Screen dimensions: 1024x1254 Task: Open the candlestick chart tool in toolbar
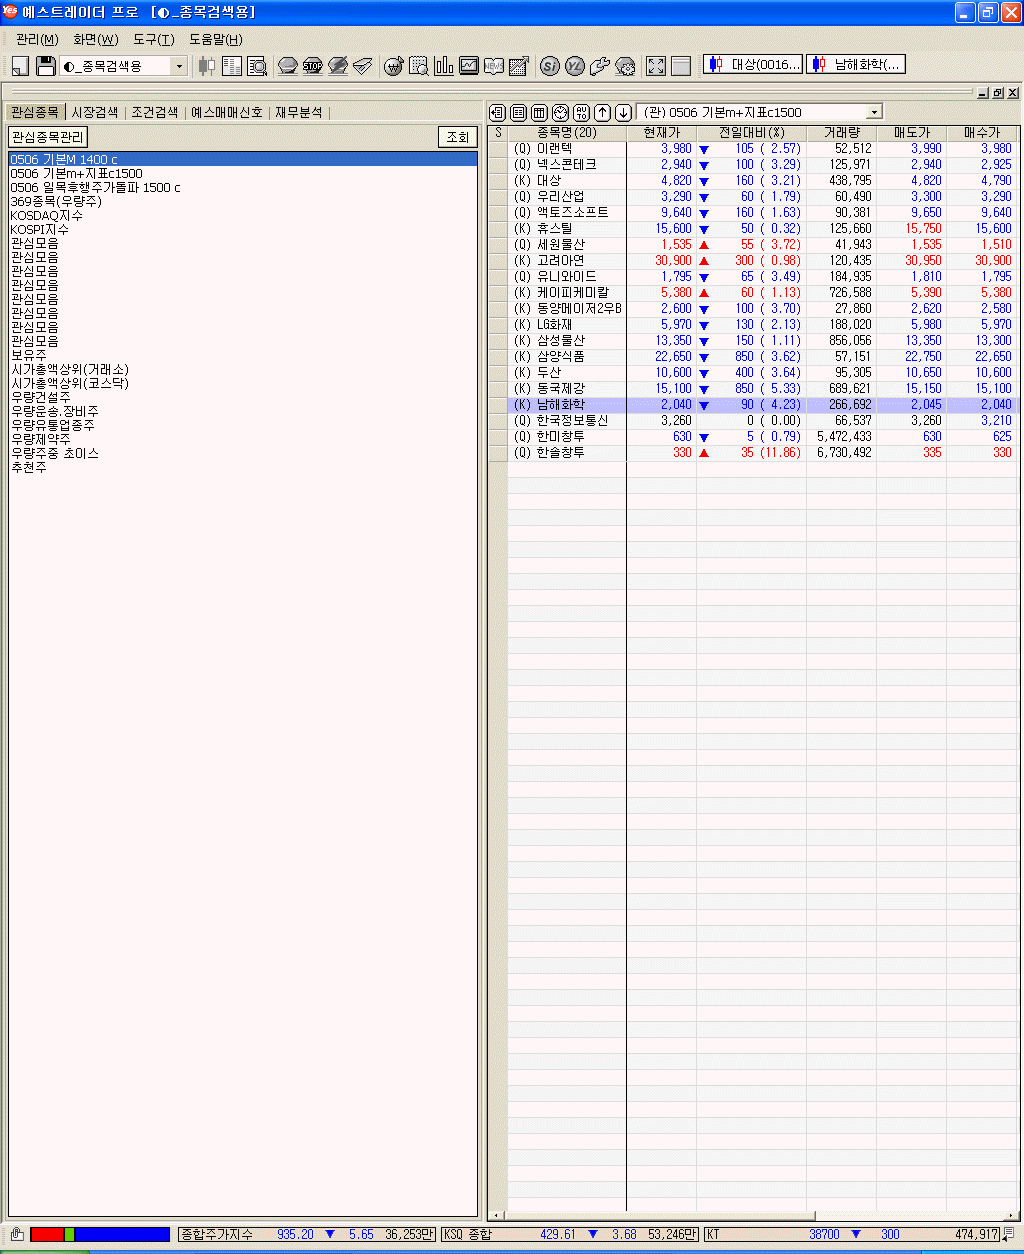coord(207,66)
